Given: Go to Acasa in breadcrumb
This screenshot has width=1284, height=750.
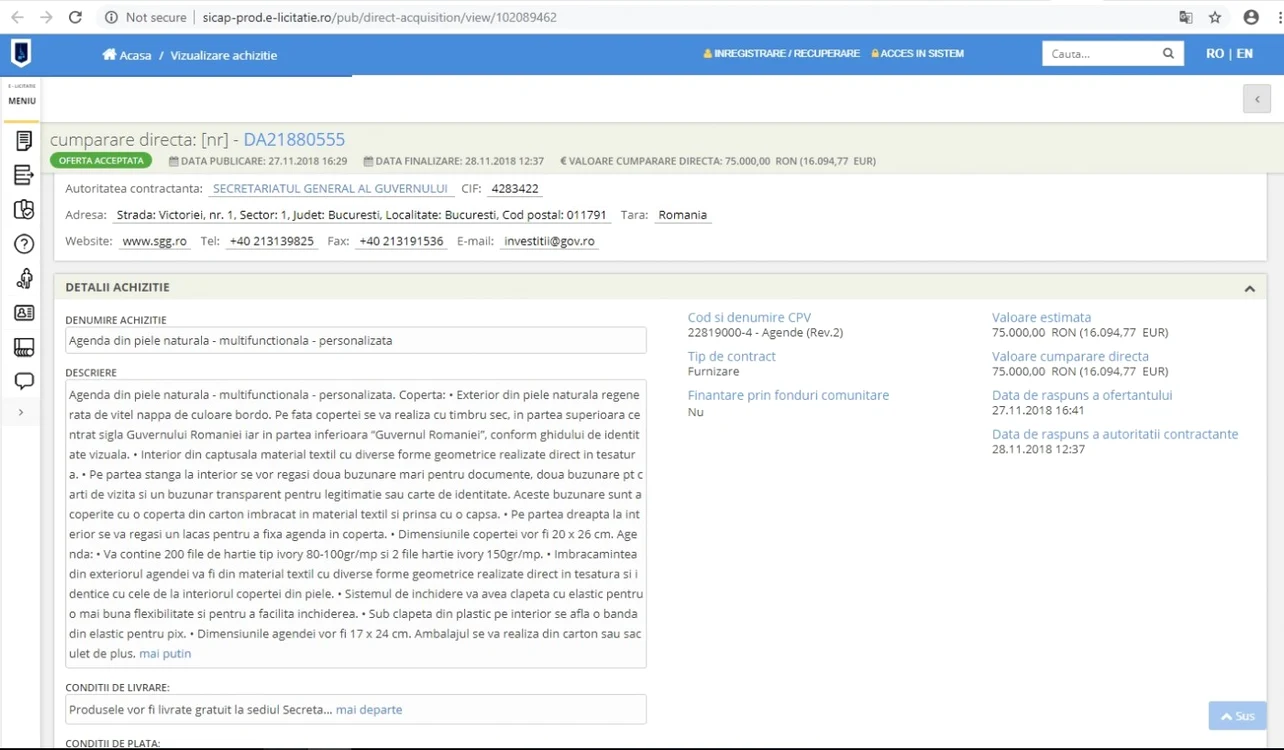Looking at the screenshot, I should point(135,55).
